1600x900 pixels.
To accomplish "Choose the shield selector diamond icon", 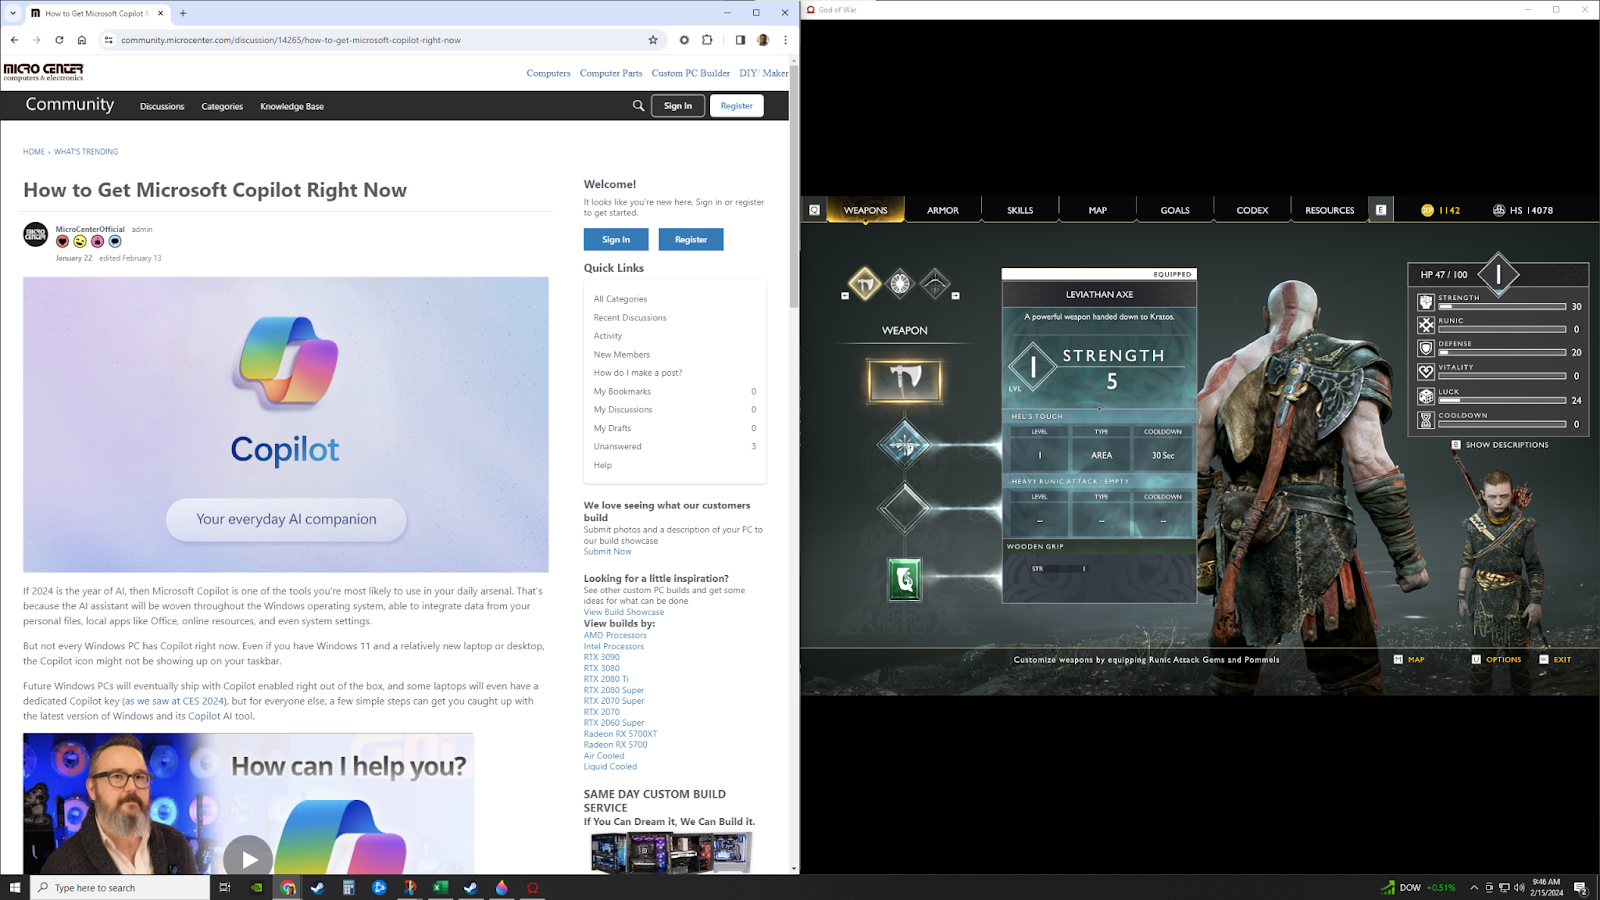I will coord(900,284).
